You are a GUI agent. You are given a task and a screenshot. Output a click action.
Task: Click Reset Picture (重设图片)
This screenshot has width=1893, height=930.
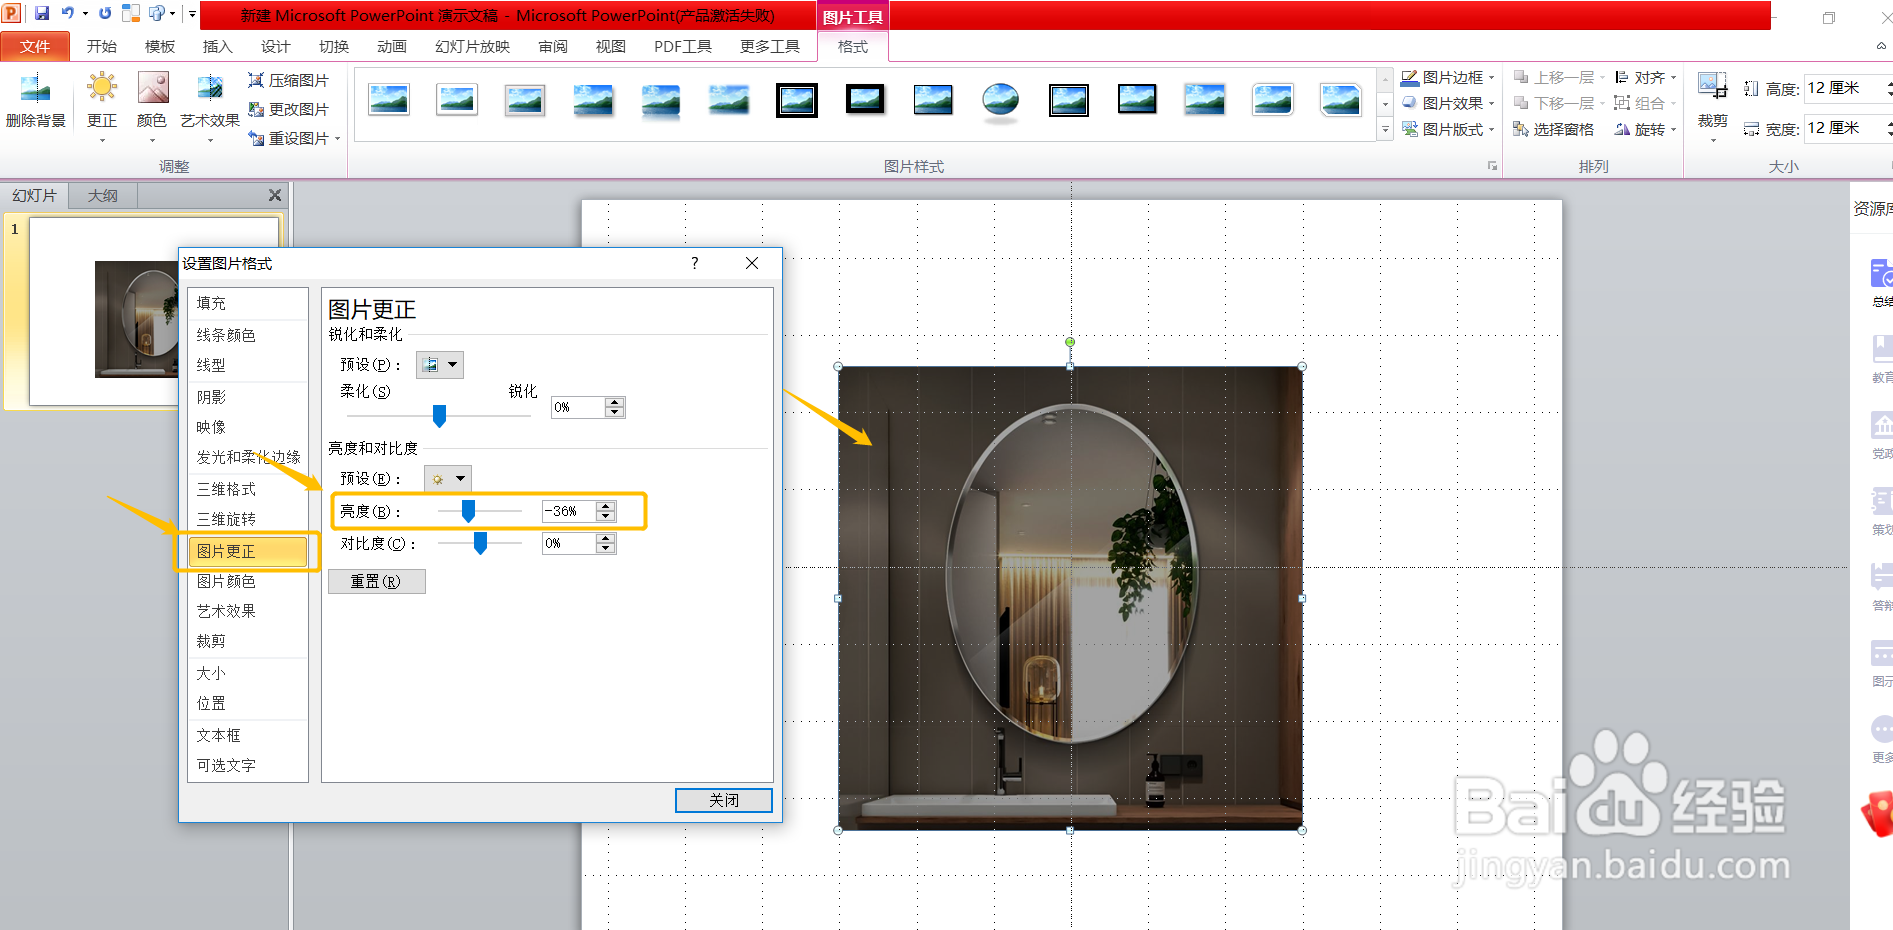(295, 138)
